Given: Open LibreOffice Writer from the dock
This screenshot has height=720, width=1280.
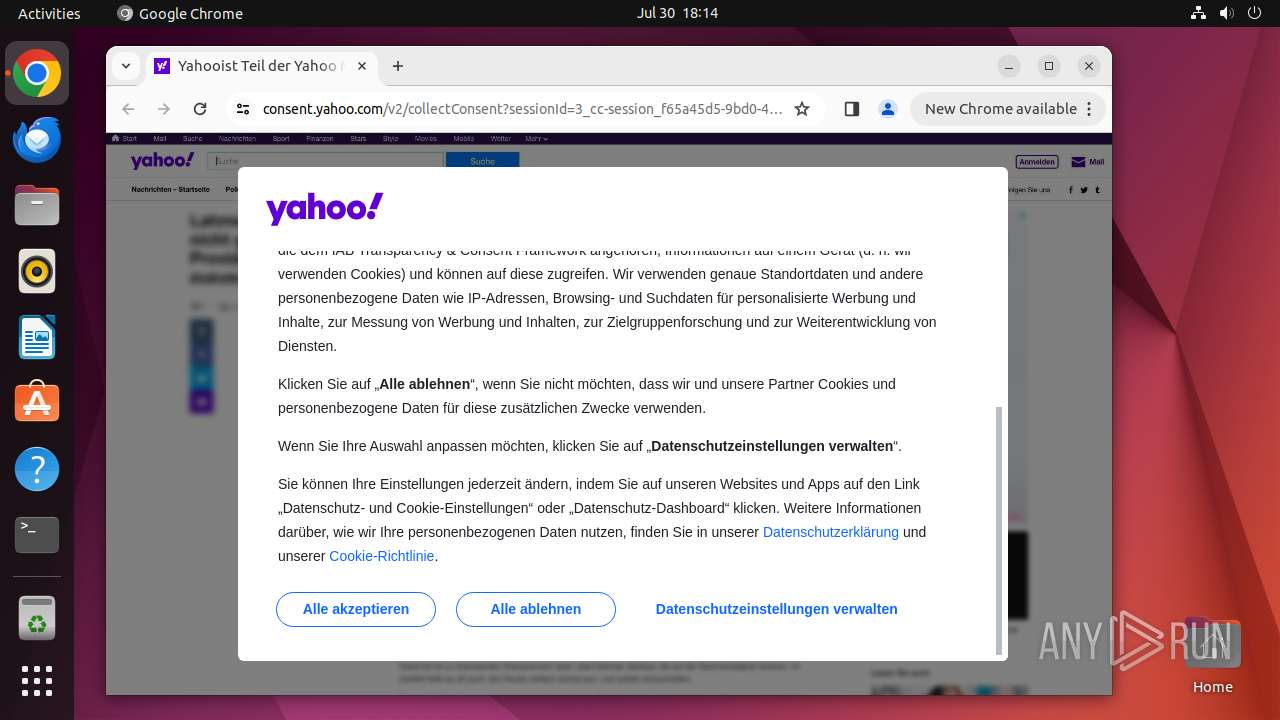Looking at the screenshot, I should pyautogui.click(x=37, y=337).
